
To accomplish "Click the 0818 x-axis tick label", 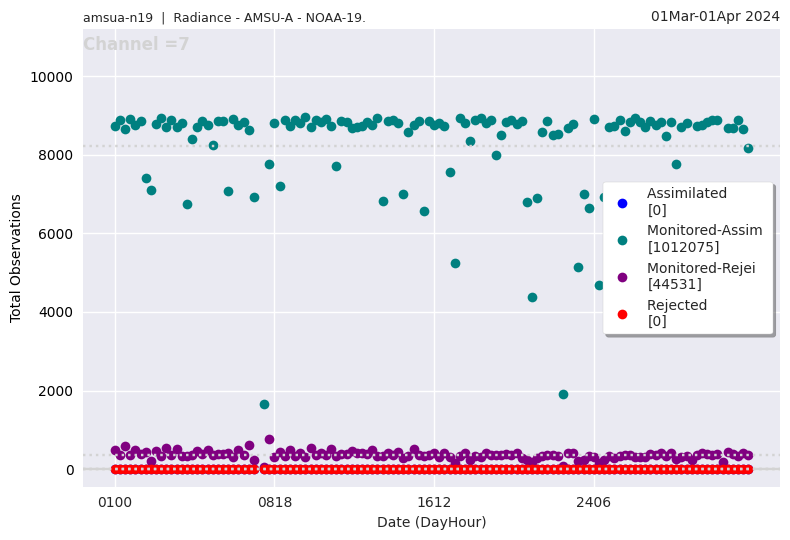I will tap(274, 502).
